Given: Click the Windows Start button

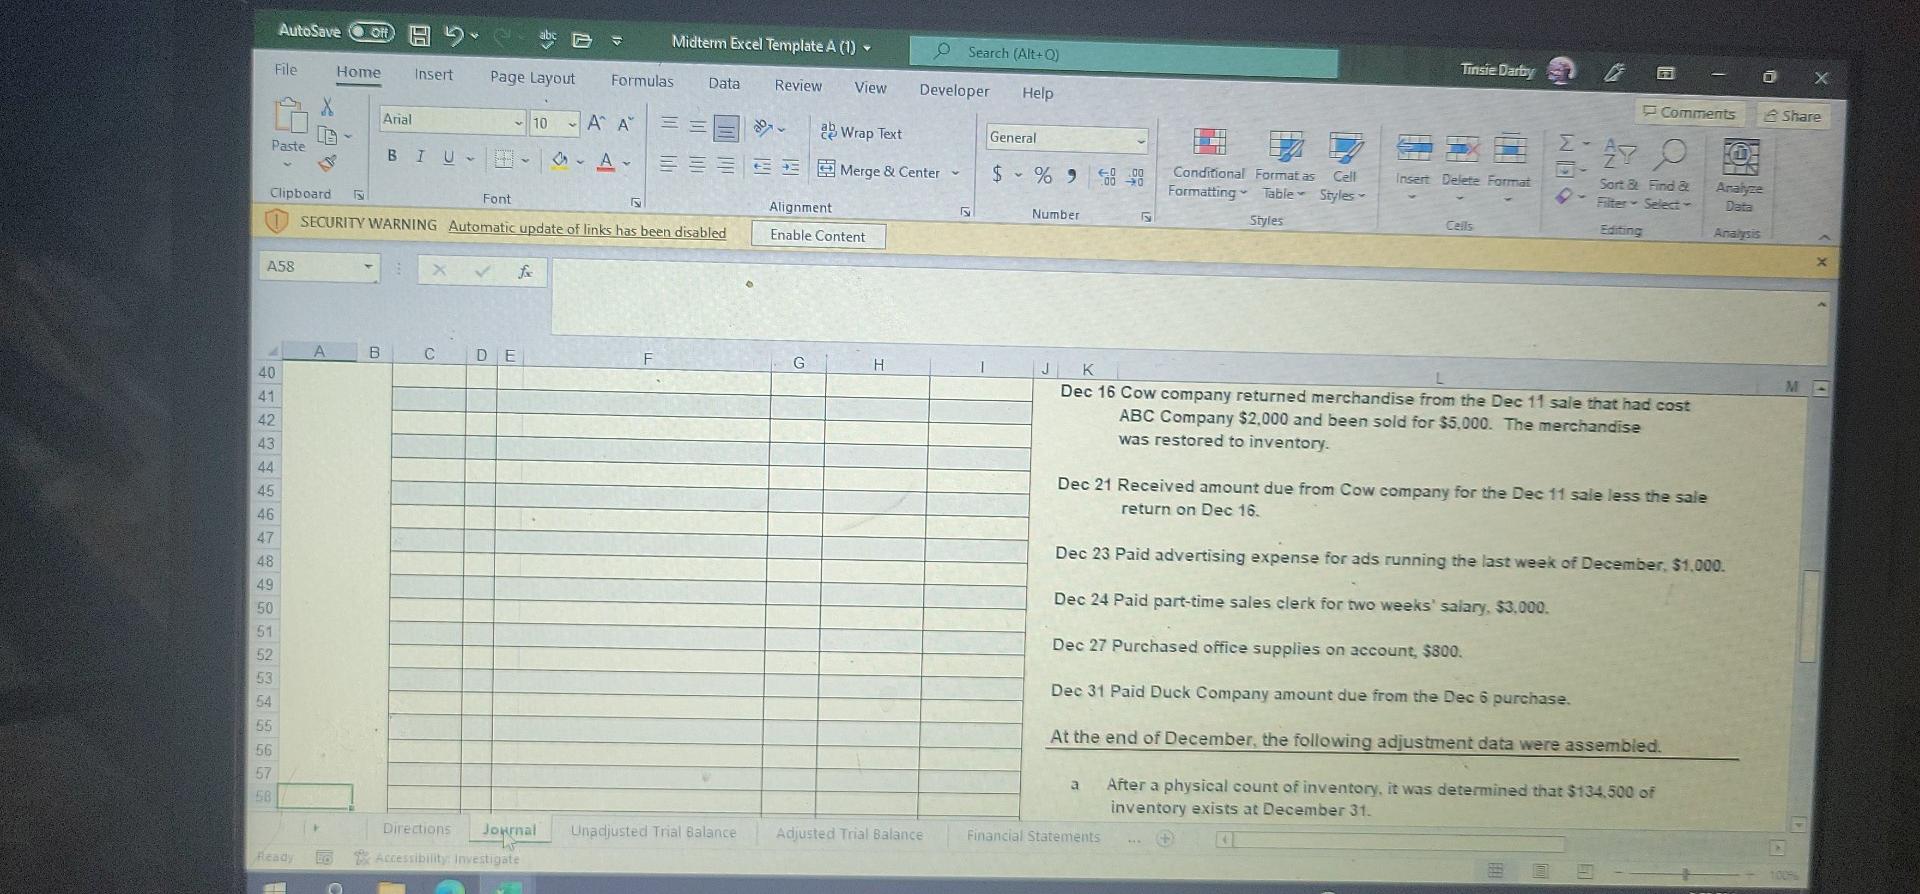Looking at the screenshot, I should coord(275,886).
